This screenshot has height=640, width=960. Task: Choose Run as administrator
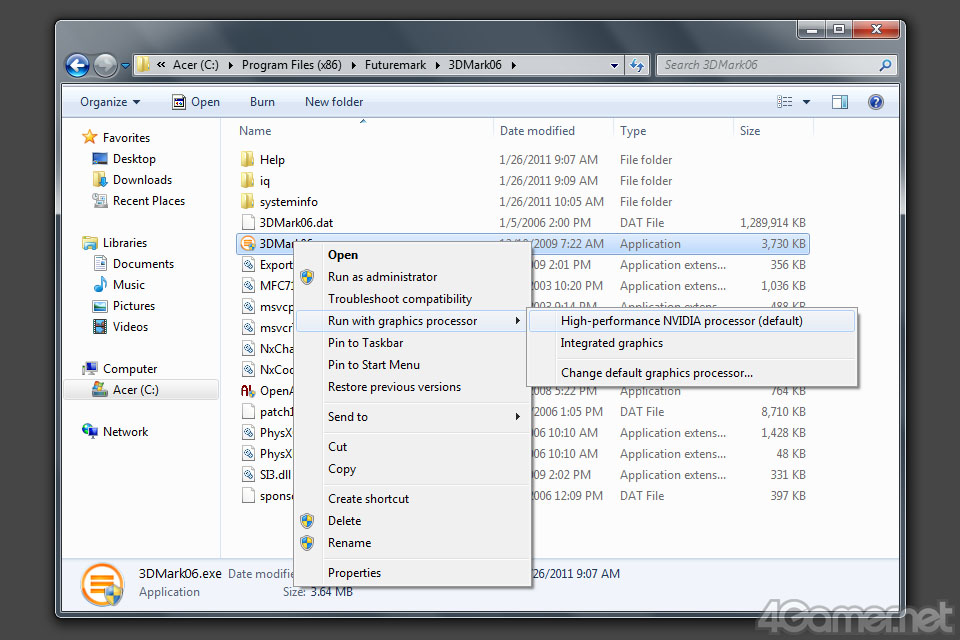382,277
